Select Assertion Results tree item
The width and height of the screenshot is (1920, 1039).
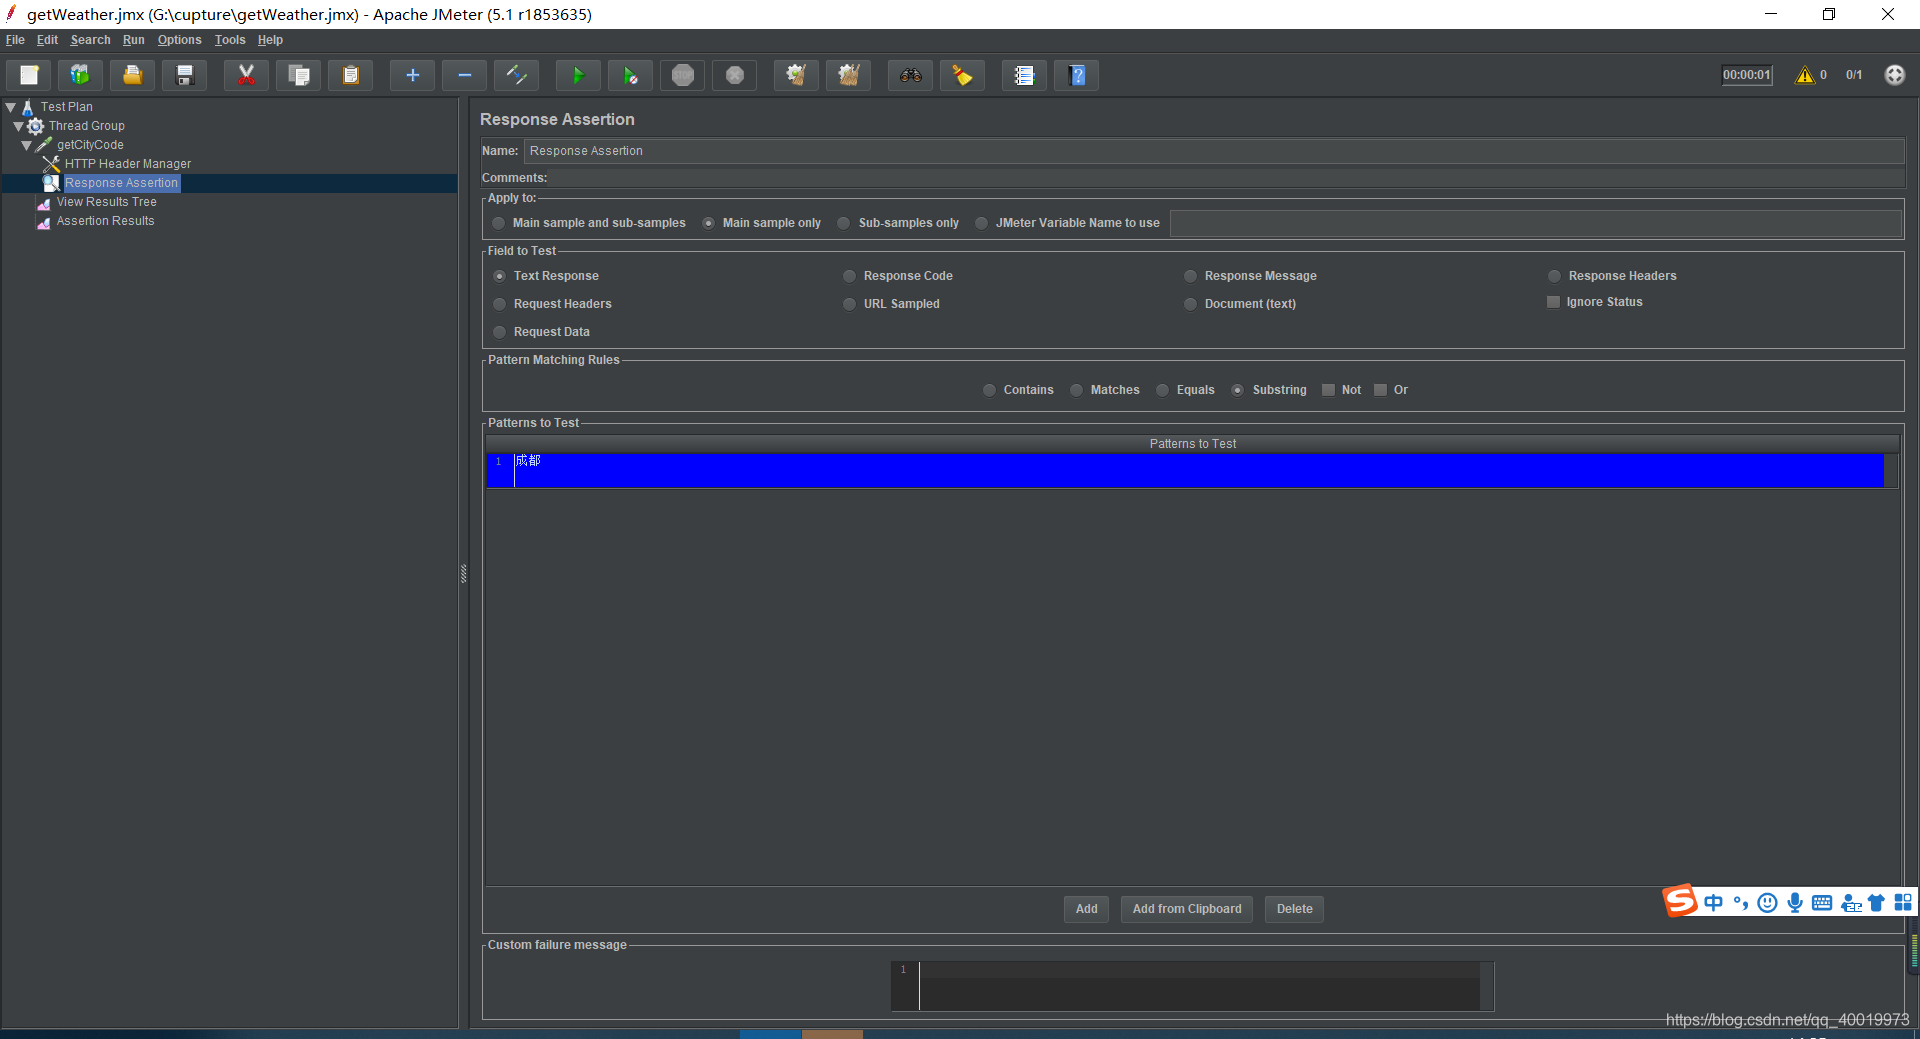click(x=105, y=221)
